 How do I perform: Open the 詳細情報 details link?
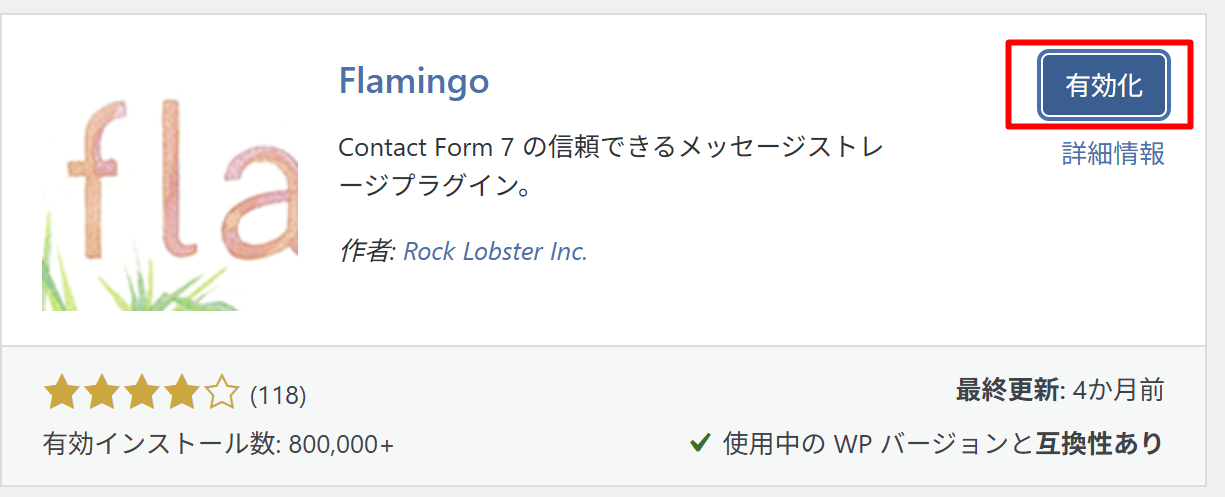pos(1113,154)
